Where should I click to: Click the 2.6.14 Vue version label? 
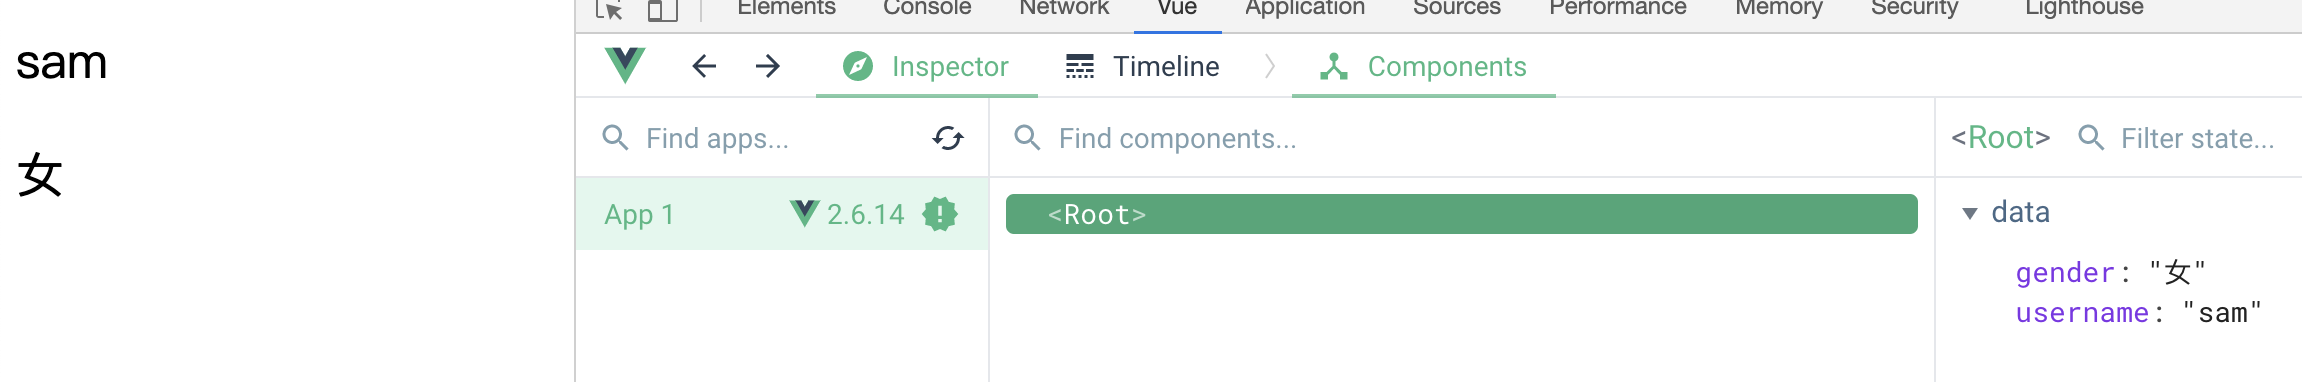(866, 214)
